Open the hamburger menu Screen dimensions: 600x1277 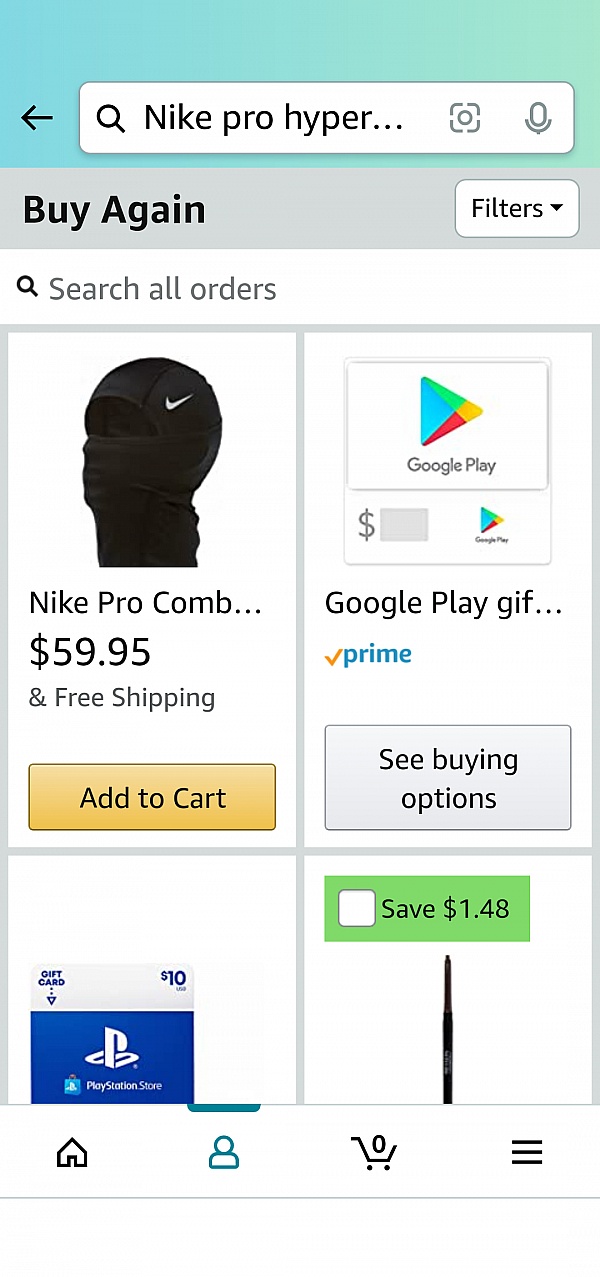527,1153
